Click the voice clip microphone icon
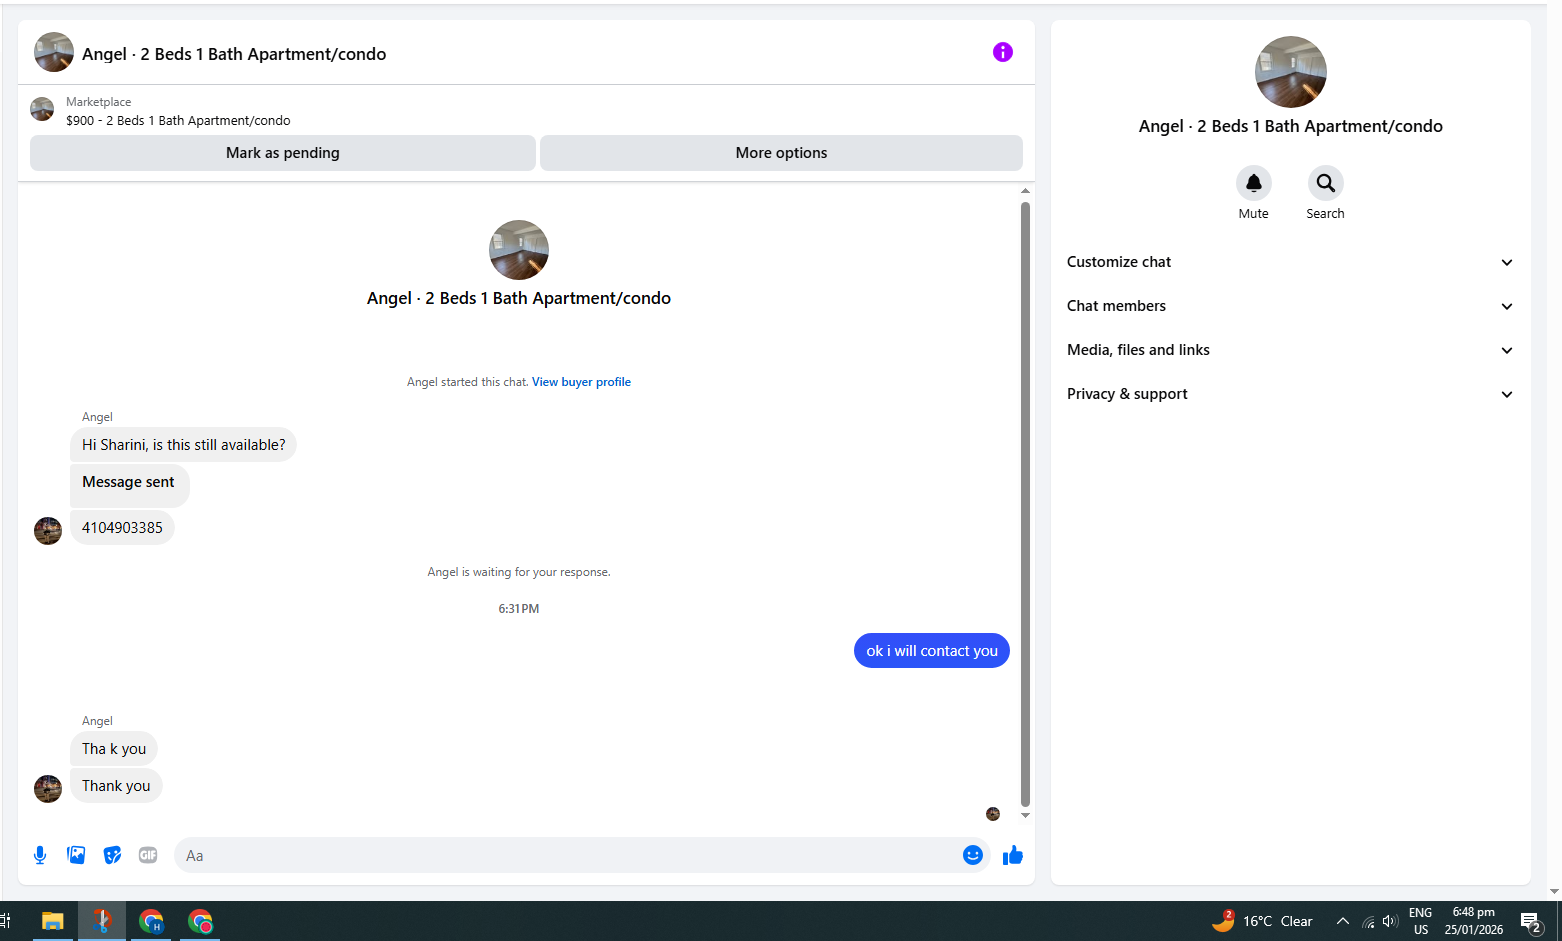1562x941 pixels. coord(40,855)
